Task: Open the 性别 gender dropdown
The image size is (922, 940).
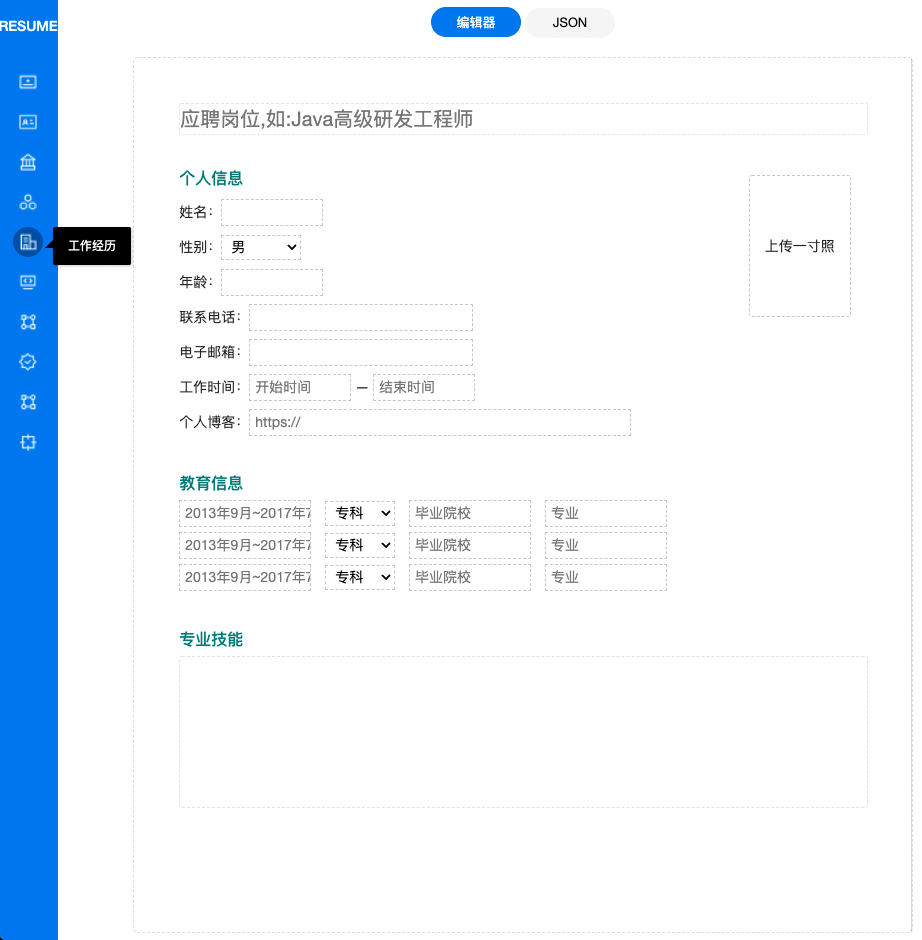Action: tap(260, 247)
